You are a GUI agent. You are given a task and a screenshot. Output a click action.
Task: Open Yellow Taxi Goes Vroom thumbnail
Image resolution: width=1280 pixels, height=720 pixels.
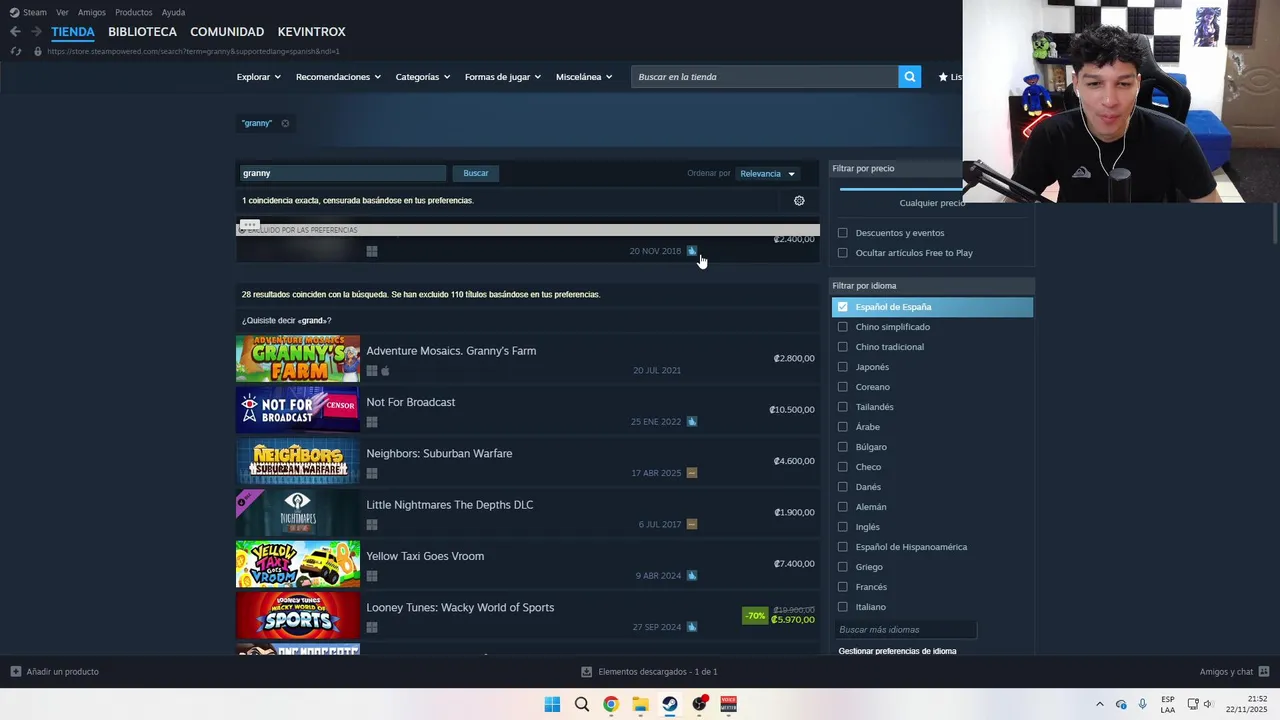(298, 564)
